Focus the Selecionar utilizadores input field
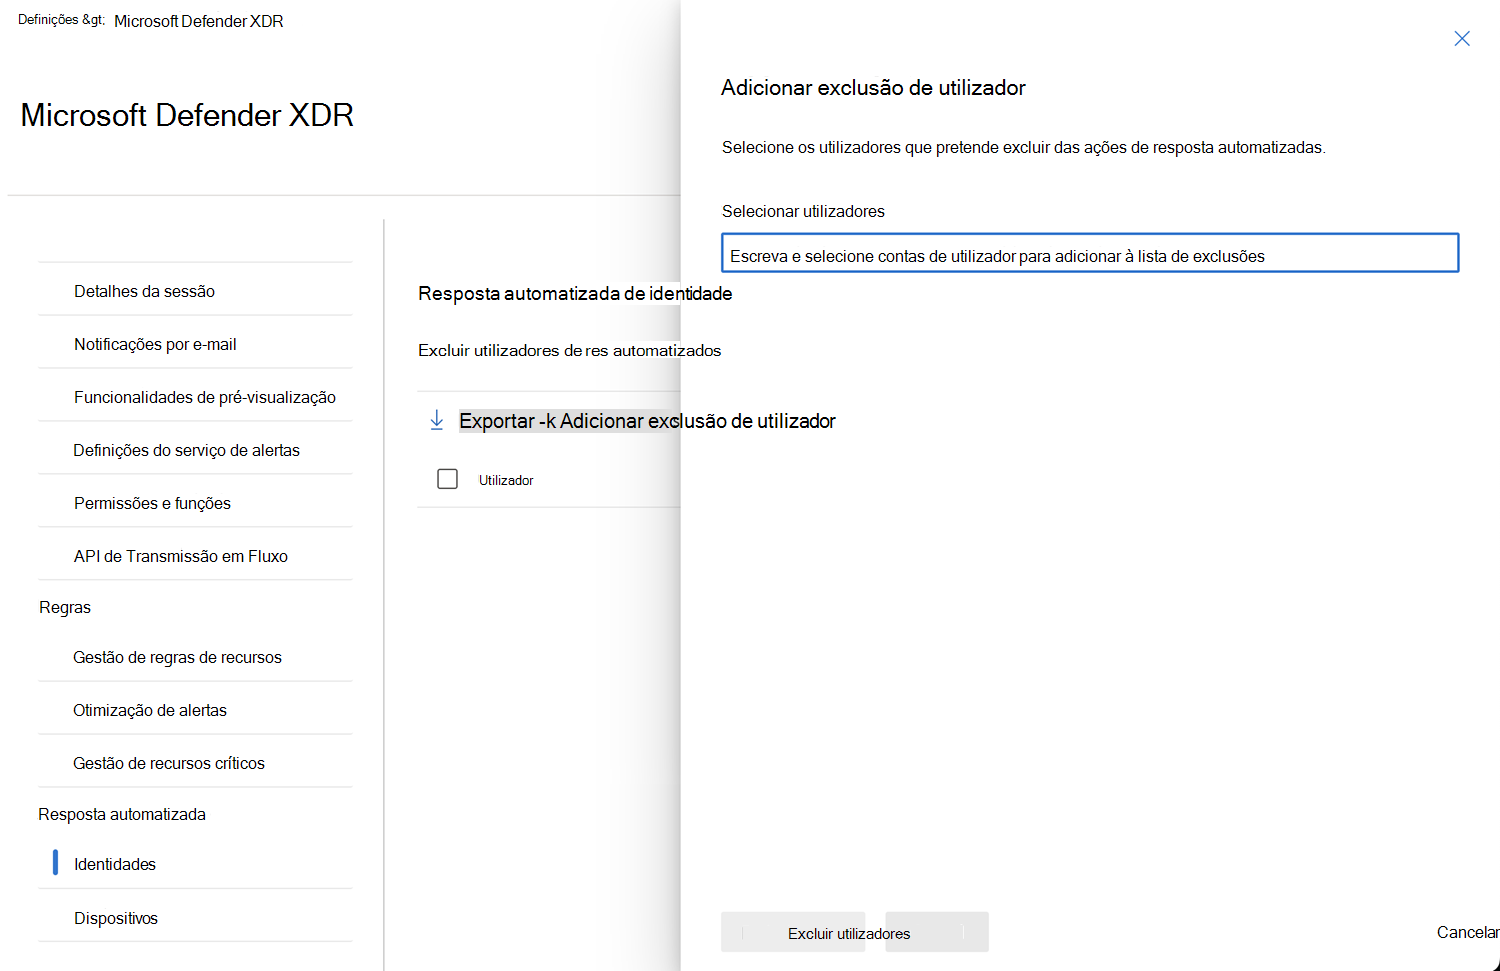Image resolution: width=1500 pixels, height=971 pixels. (1090, 253)
